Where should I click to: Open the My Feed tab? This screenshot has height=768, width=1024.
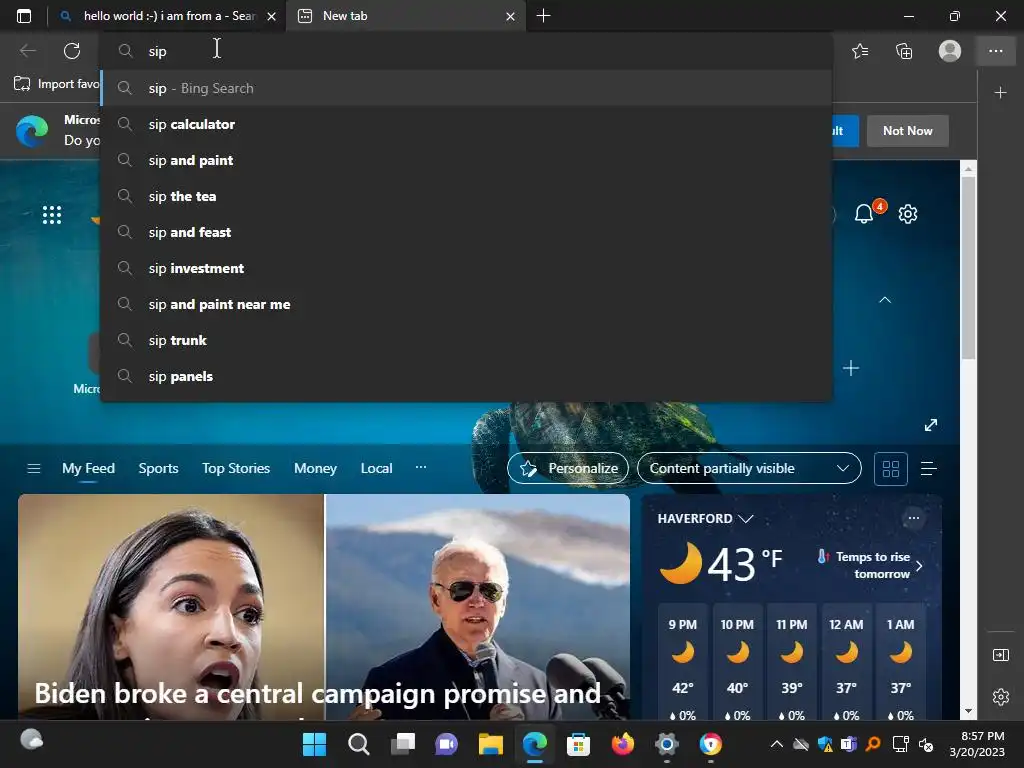tap(88, 468)
